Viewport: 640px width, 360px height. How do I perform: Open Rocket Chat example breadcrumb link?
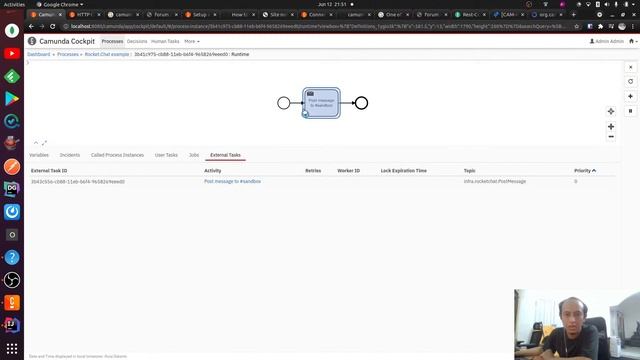tap(107, 54)
